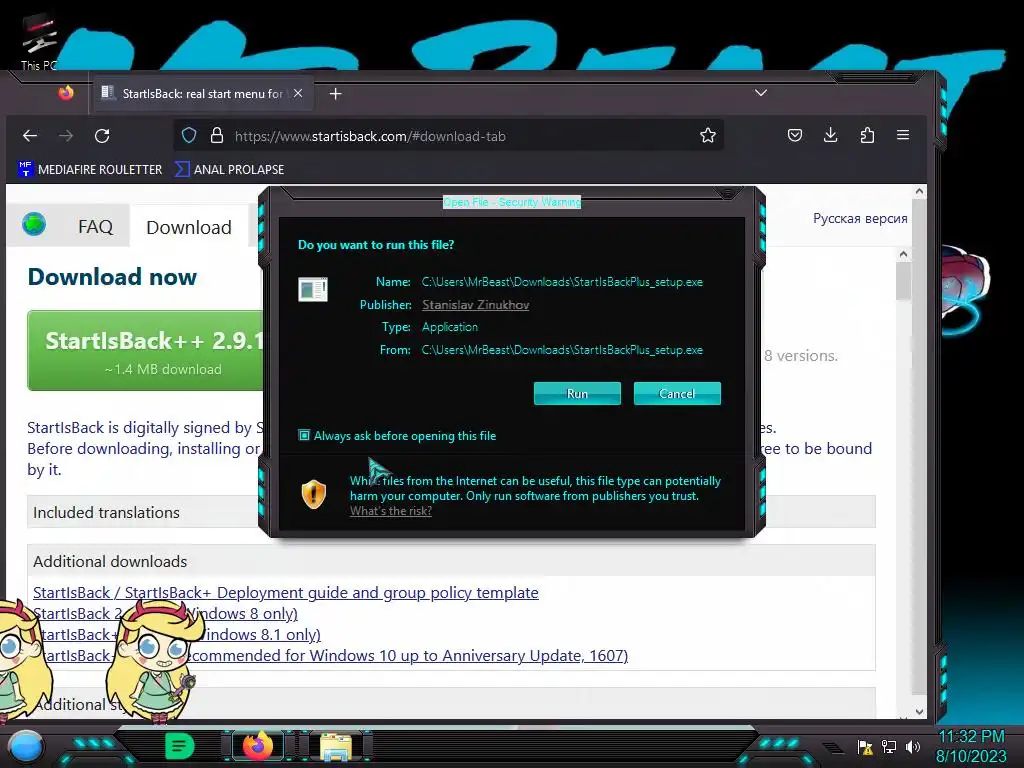Screen dimensions: 1024x768
Task: Open network tray icon
Action: pyautogui.click(x=889, y=746)
